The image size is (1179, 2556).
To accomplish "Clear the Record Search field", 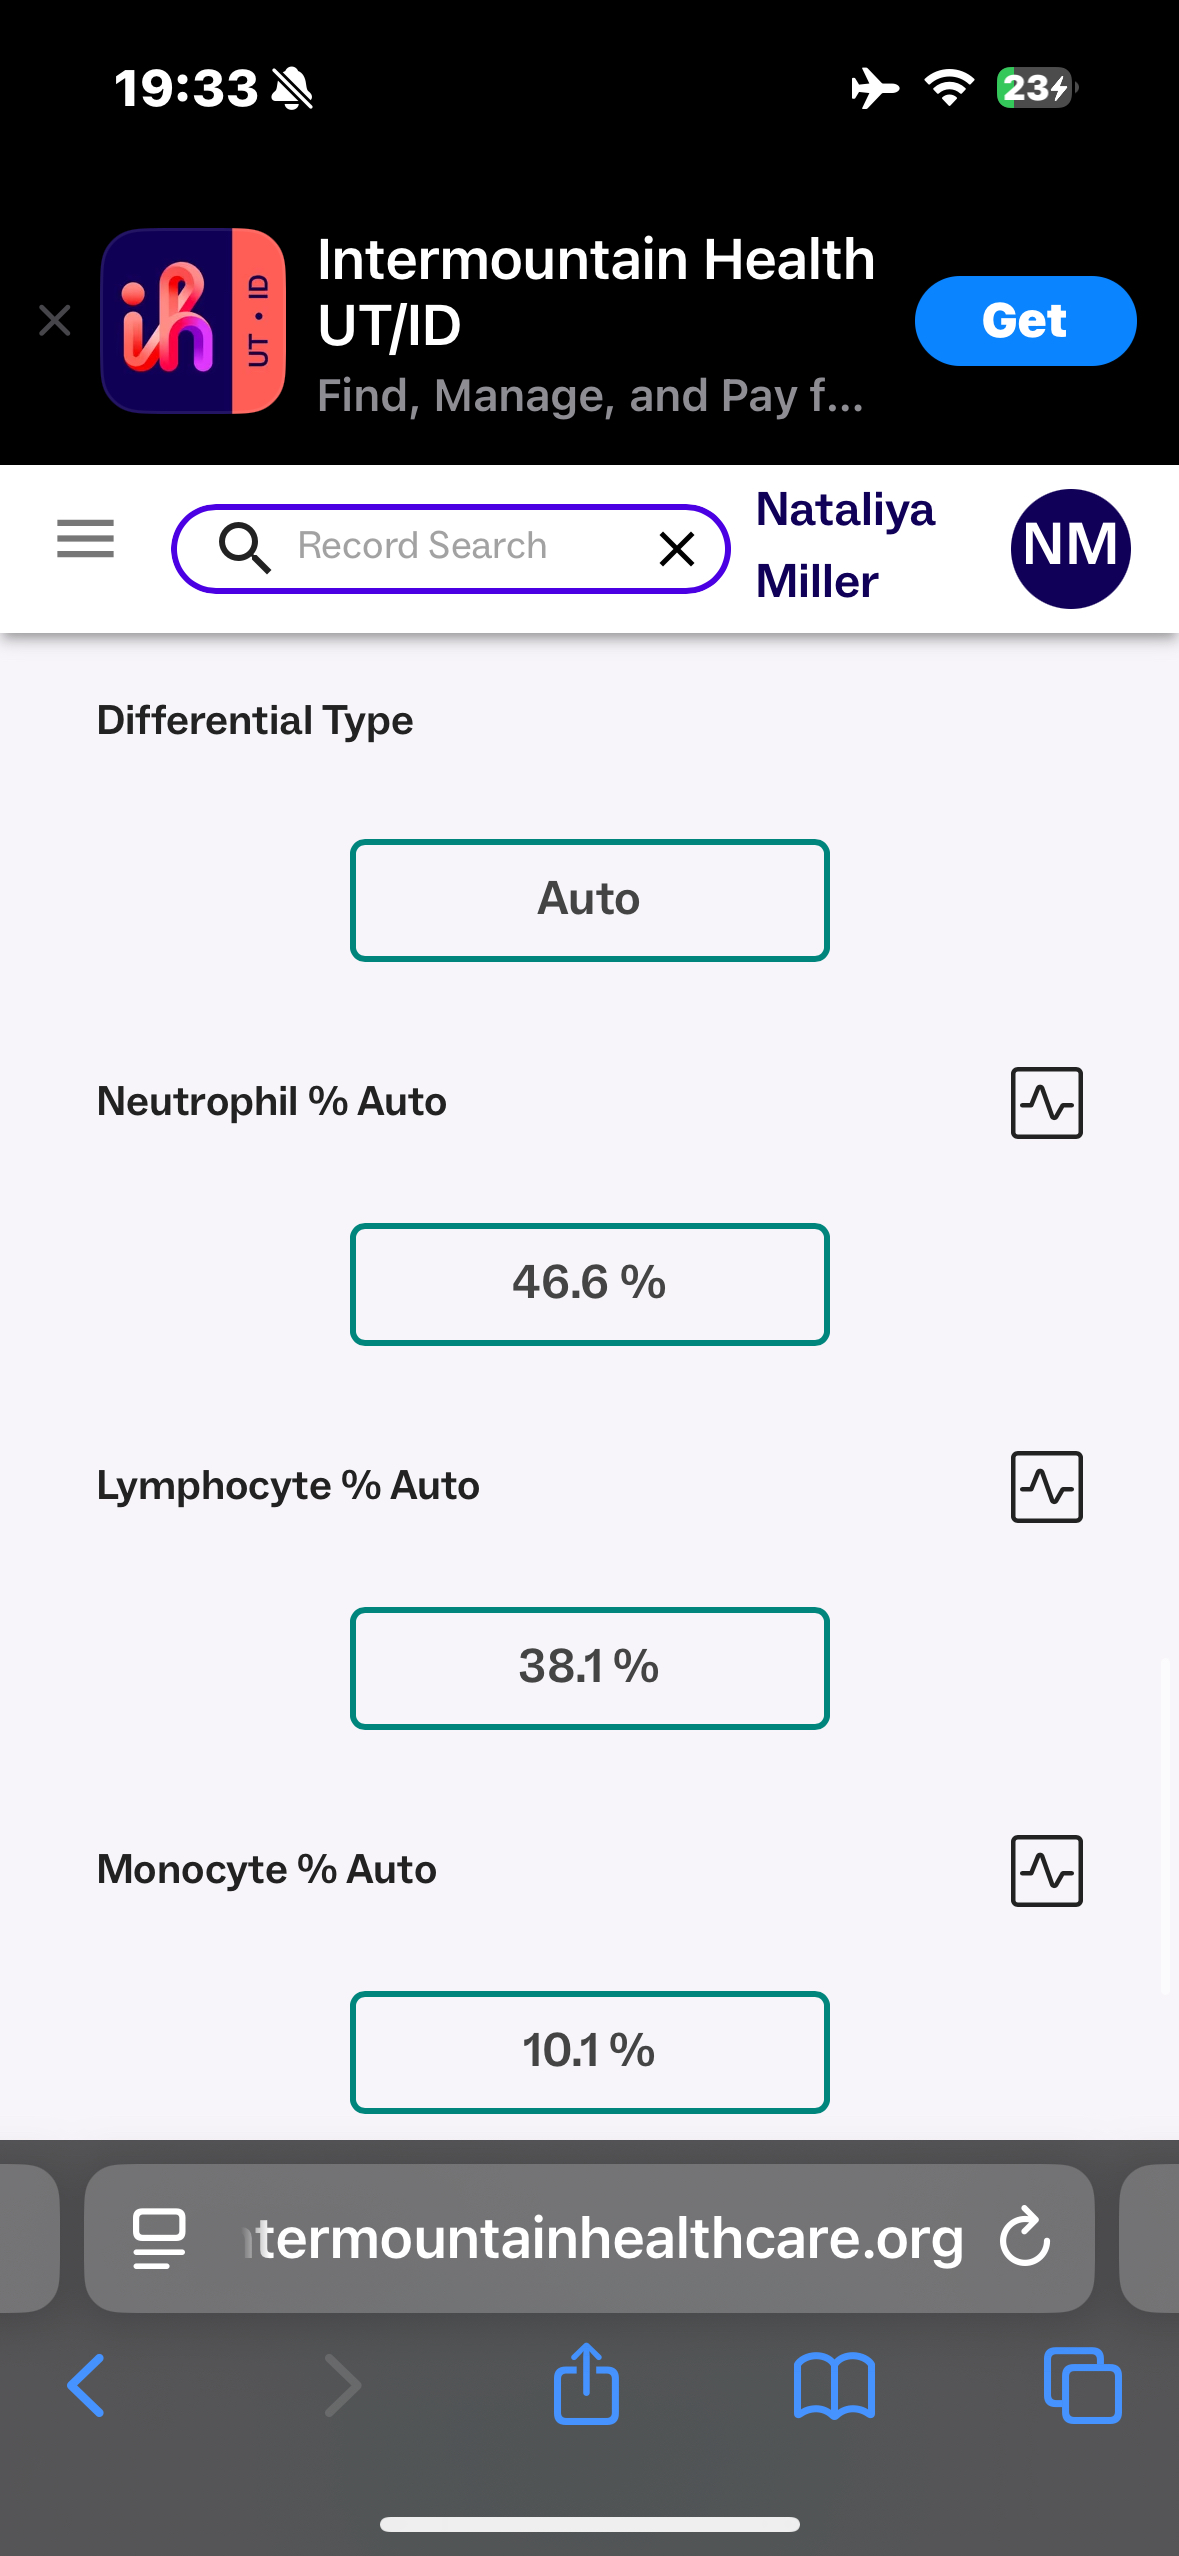I will pos(677,548).
